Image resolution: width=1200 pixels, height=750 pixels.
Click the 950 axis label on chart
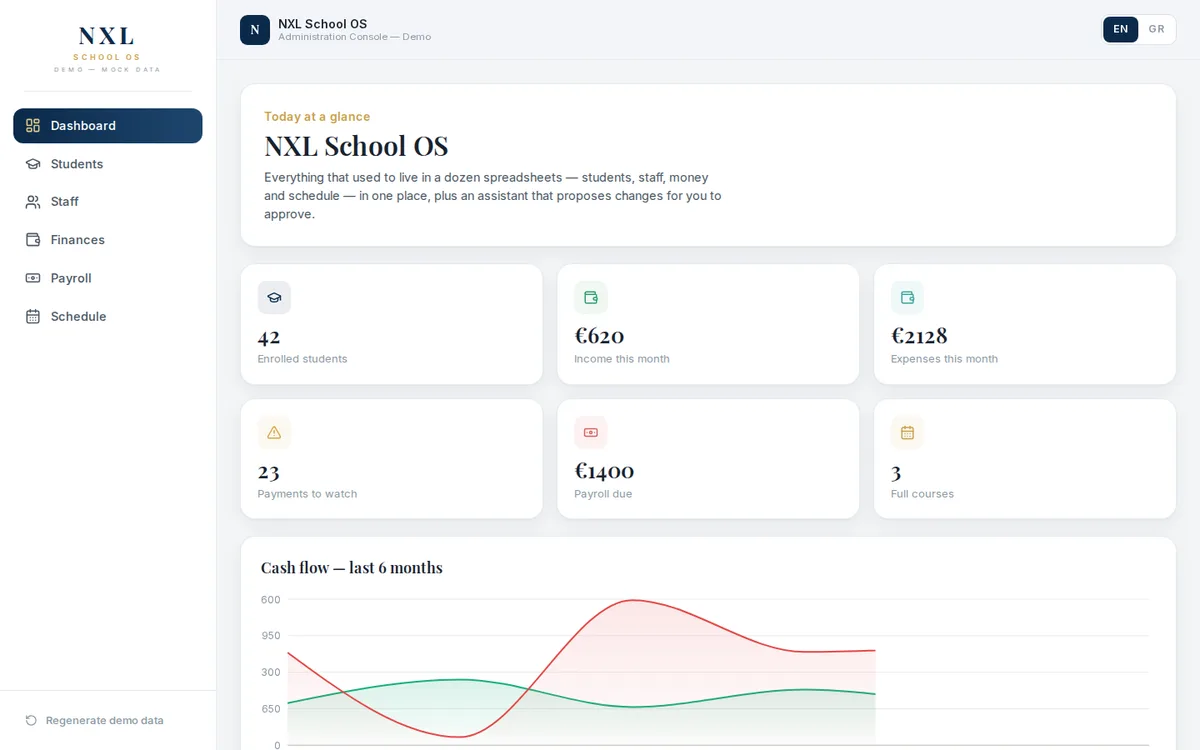coord(271,636)
